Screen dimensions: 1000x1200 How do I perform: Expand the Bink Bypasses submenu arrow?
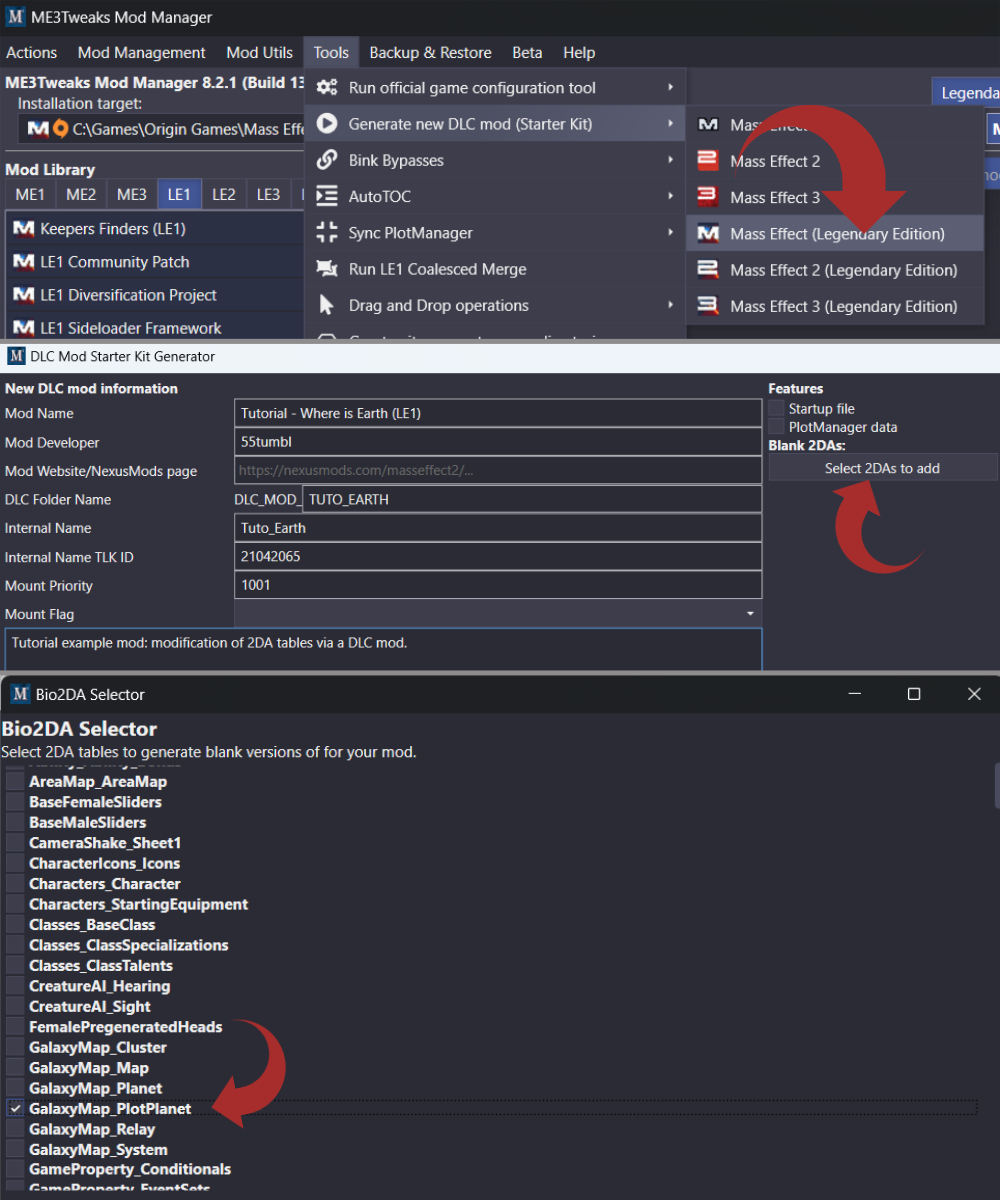point(671,160)
